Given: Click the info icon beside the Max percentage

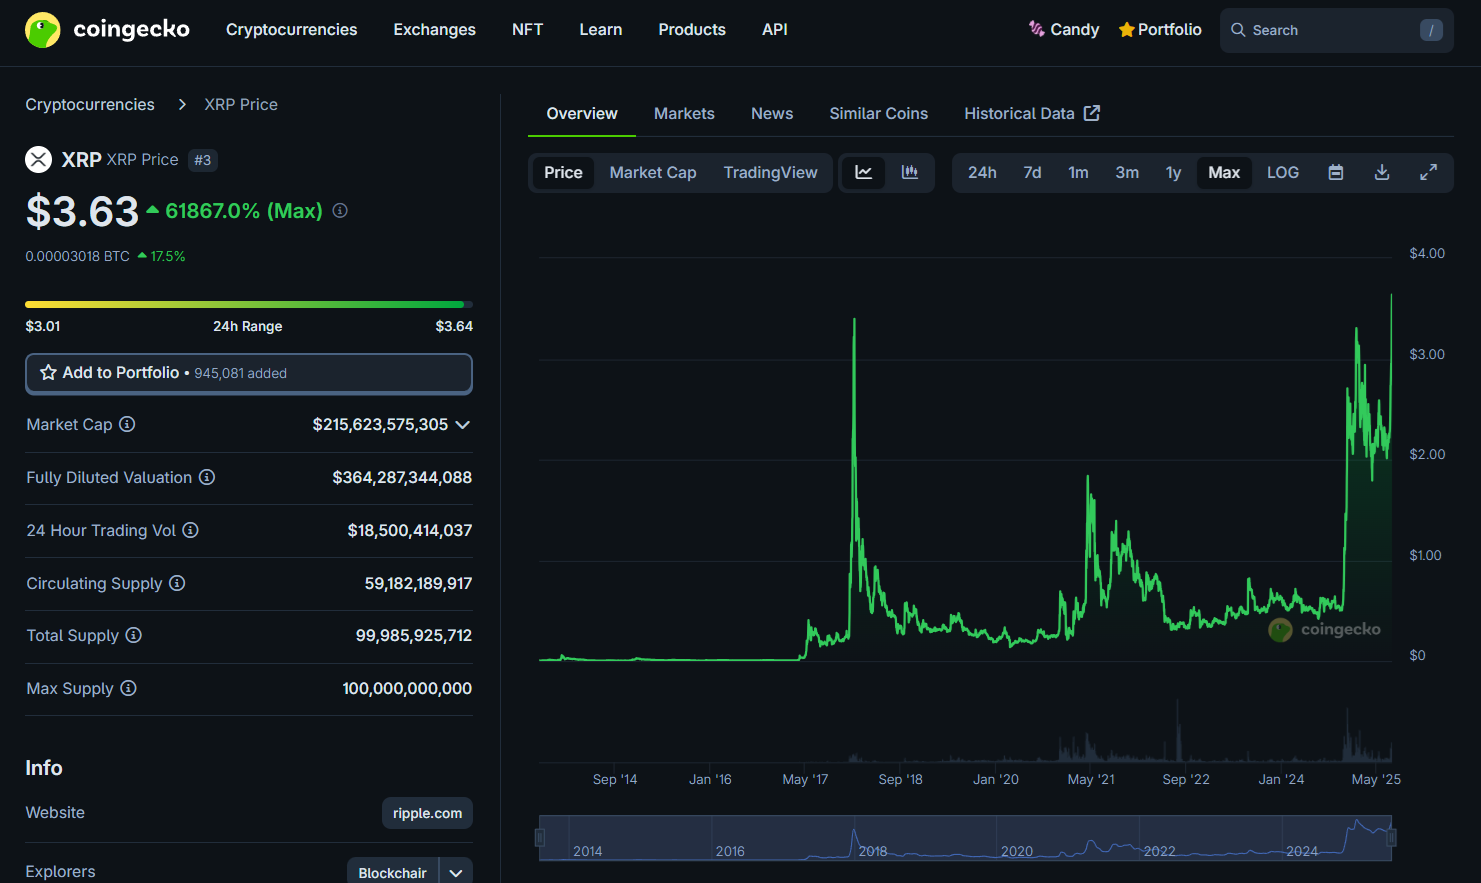Looking at the screenshot, I should point(340,210).
